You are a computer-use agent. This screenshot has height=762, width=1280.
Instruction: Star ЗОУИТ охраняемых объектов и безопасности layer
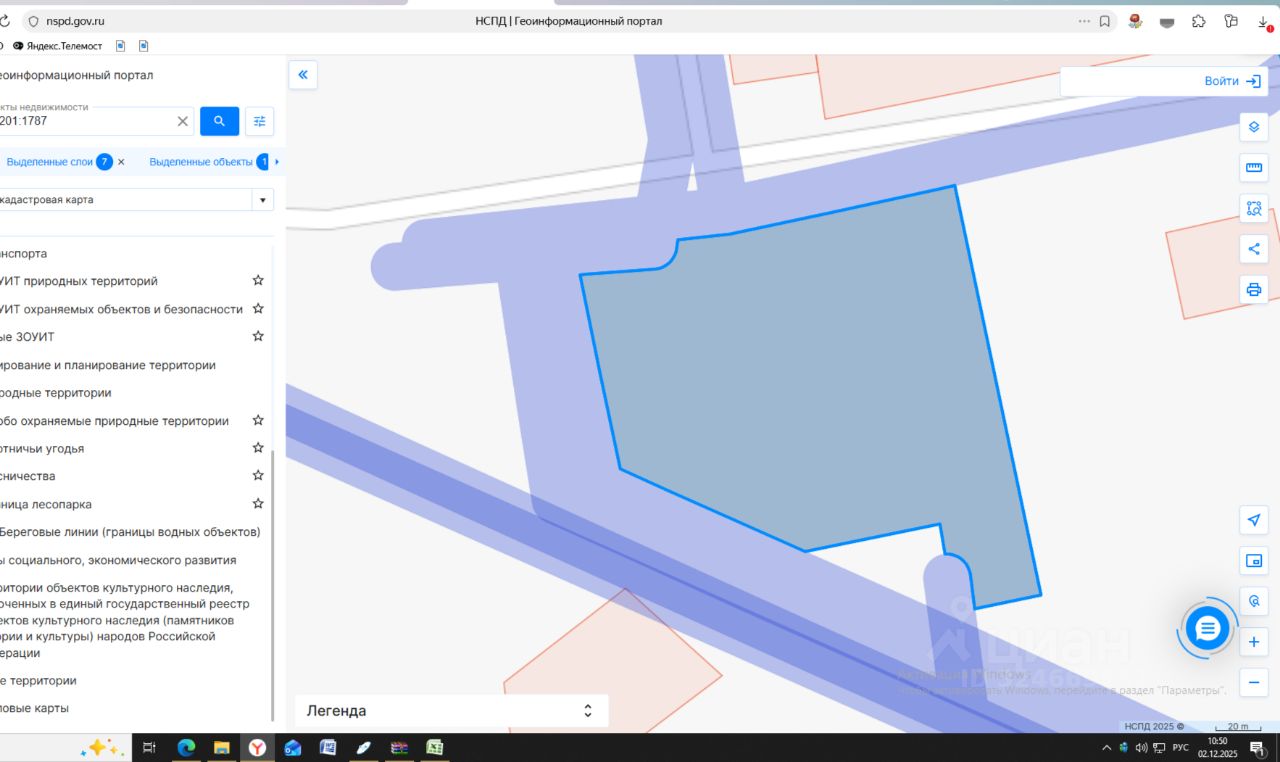point(258,309)
